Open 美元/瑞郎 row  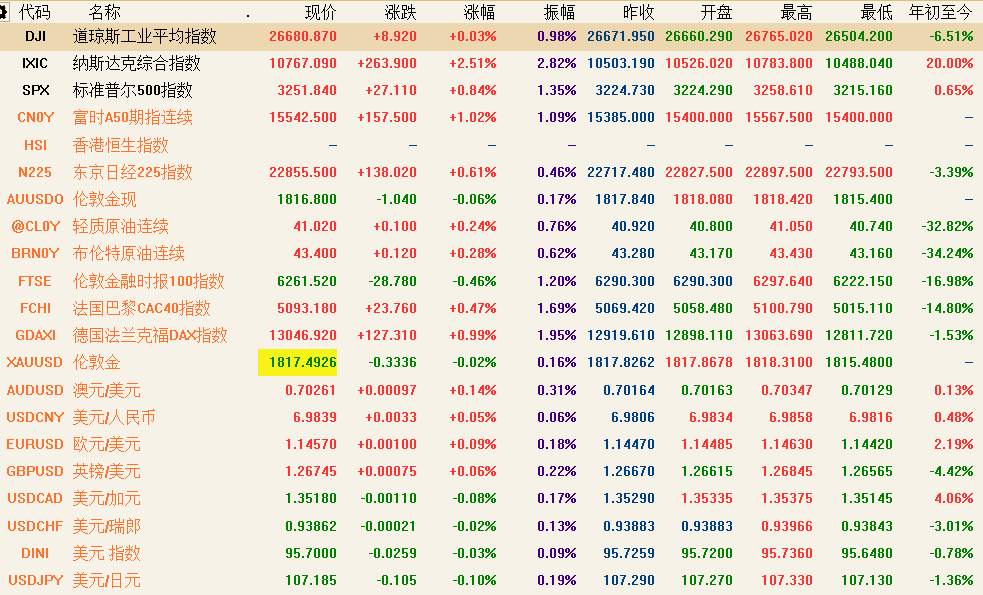click(x=107, y=525)
